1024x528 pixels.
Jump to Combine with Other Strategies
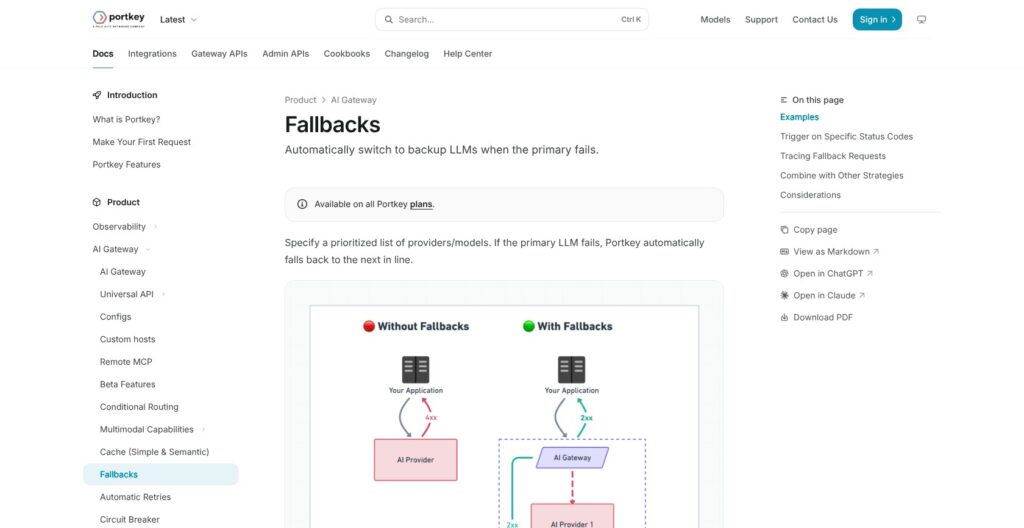click(842, 176)
